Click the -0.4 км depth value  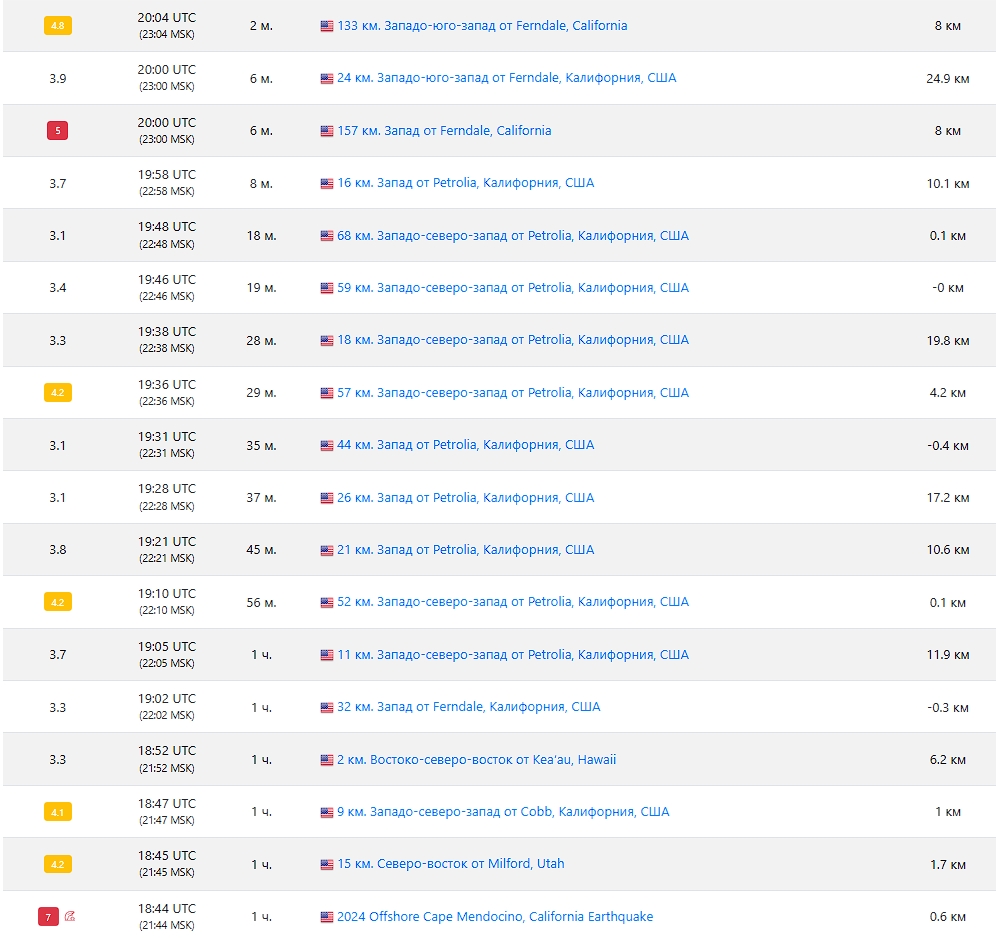click(x=948, y=445)
